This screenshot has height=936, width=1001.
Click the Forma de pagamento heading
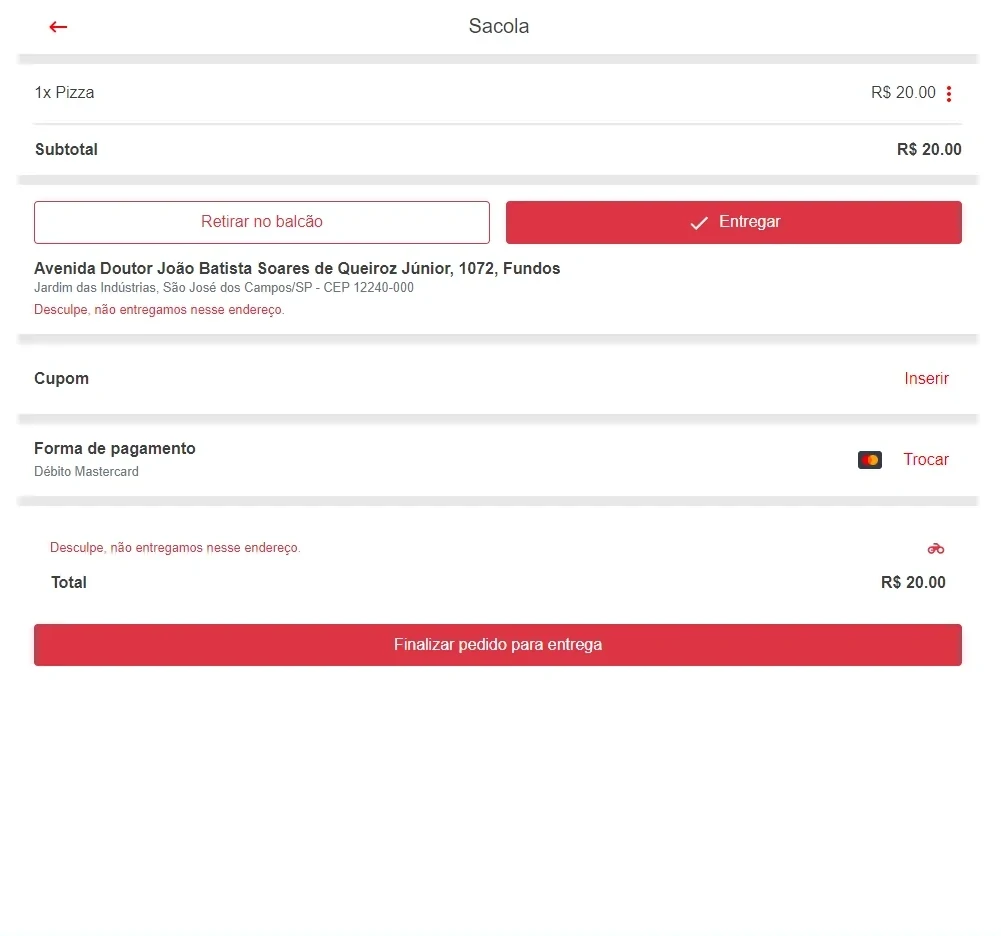pos(115,449)
